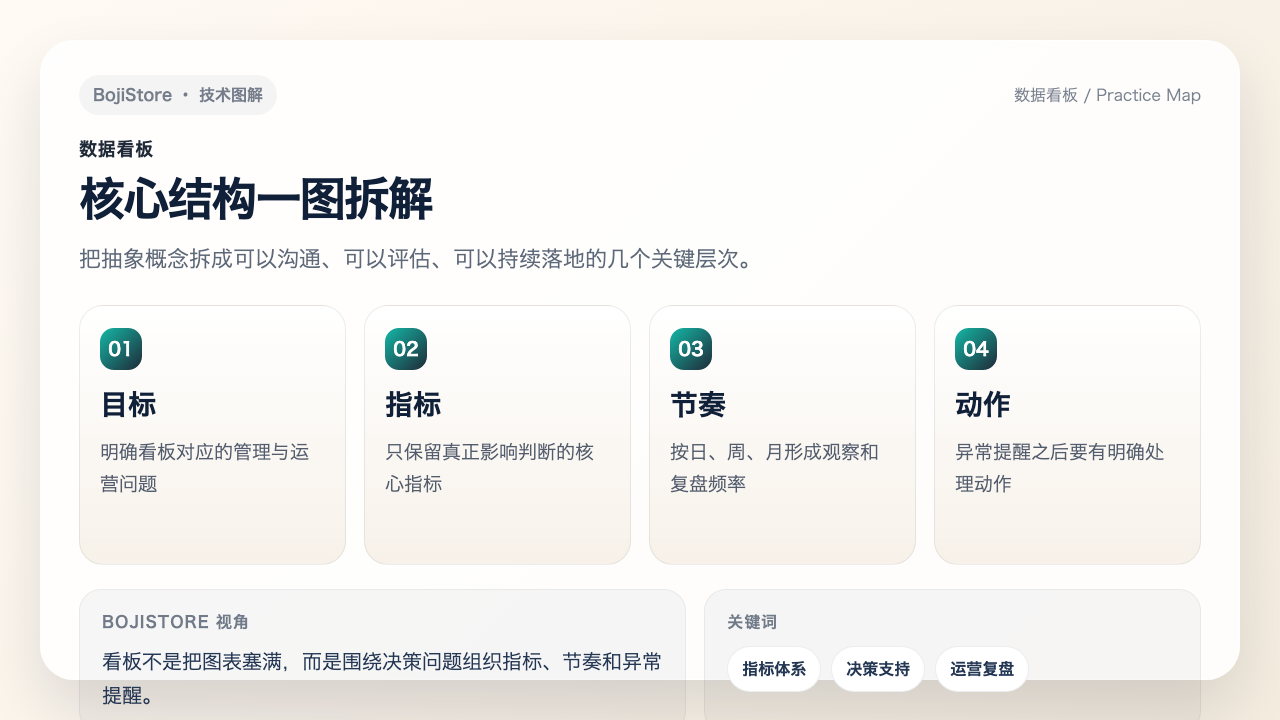Open the 指标 card
This screenshot has height=720, width=1280.
point(497,434)
